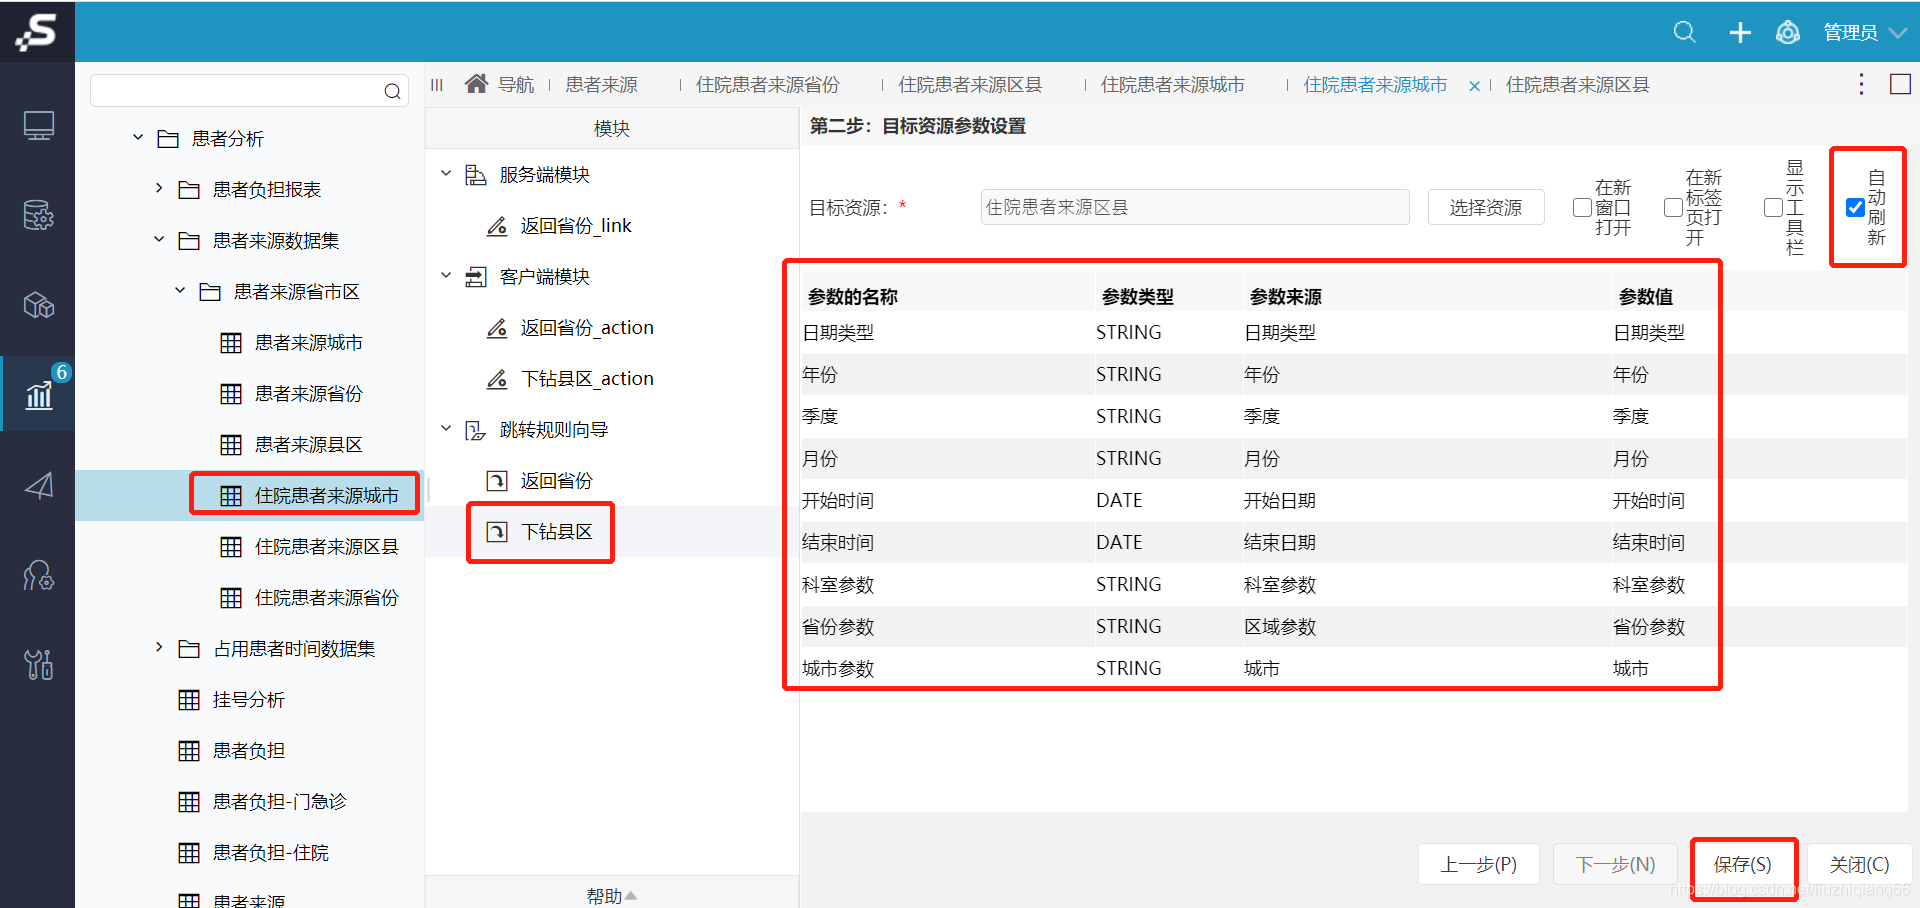Open the vertical three-dot more menu
This screenshot has width=1920, height=908.
point(1861,84)
